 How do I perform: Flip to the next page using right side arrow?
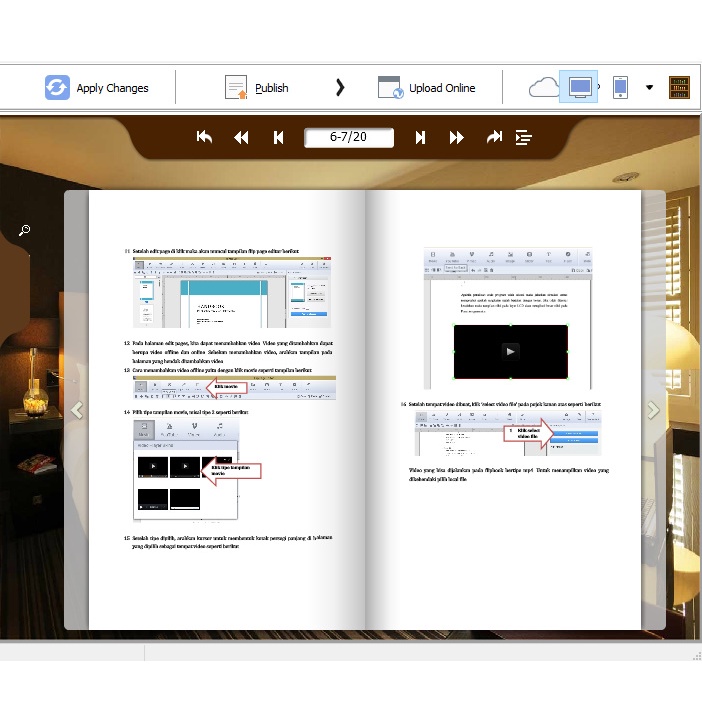[653, 410]
